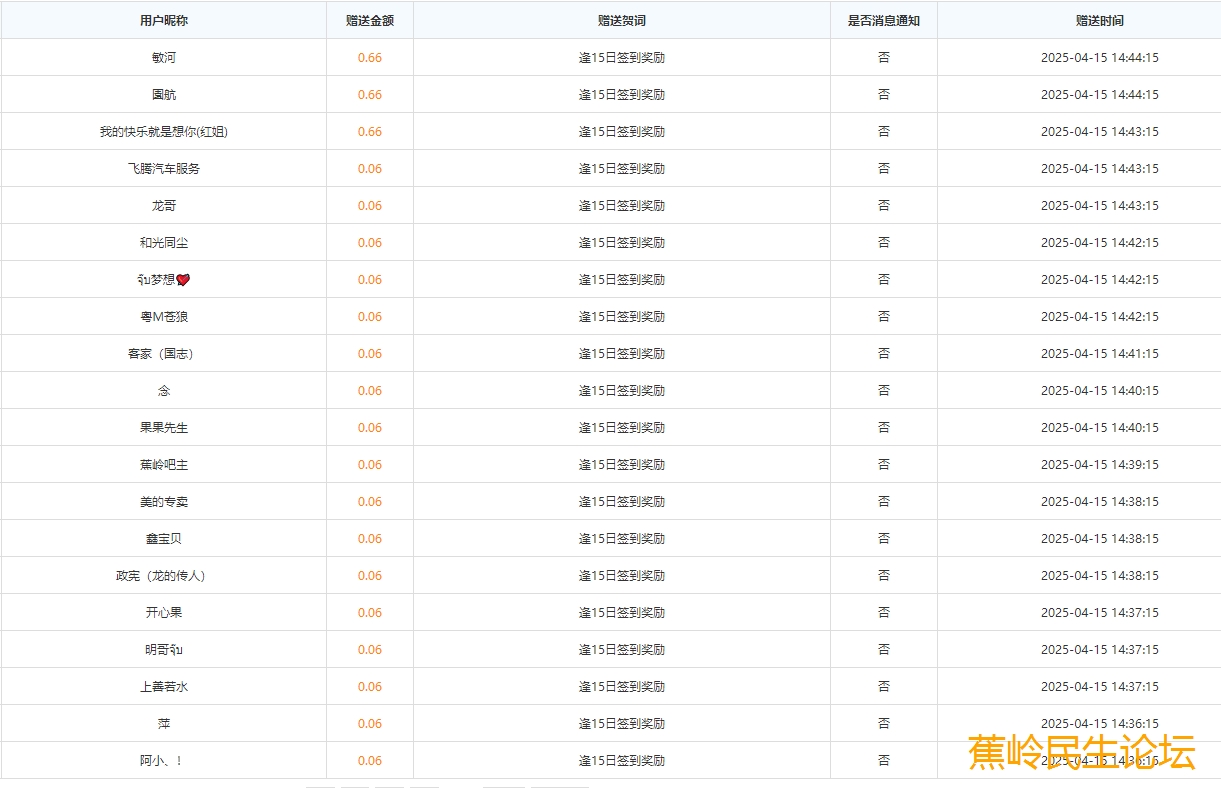Click the user 蕉岭吧主

(x=163, y=465)
